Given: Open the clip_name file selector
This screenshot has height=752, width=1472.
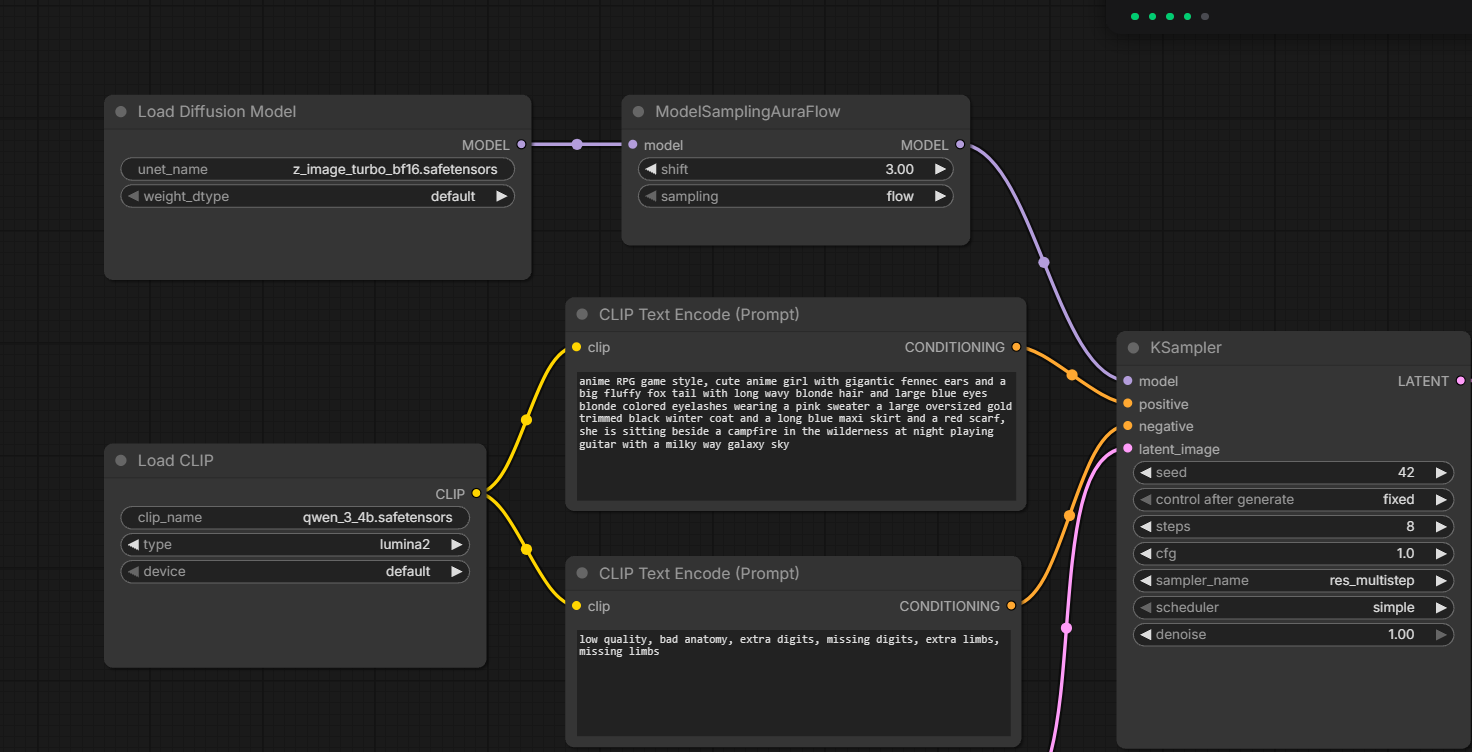Looking at the screenshot, I should [295, 517].
